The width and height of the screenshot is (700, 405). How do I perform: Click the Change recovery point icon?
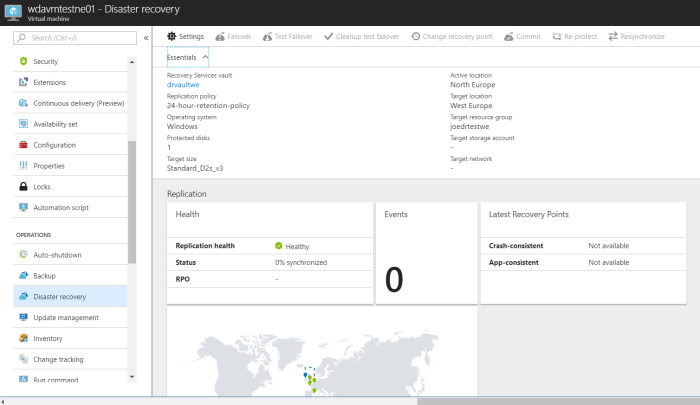[415, 37]
